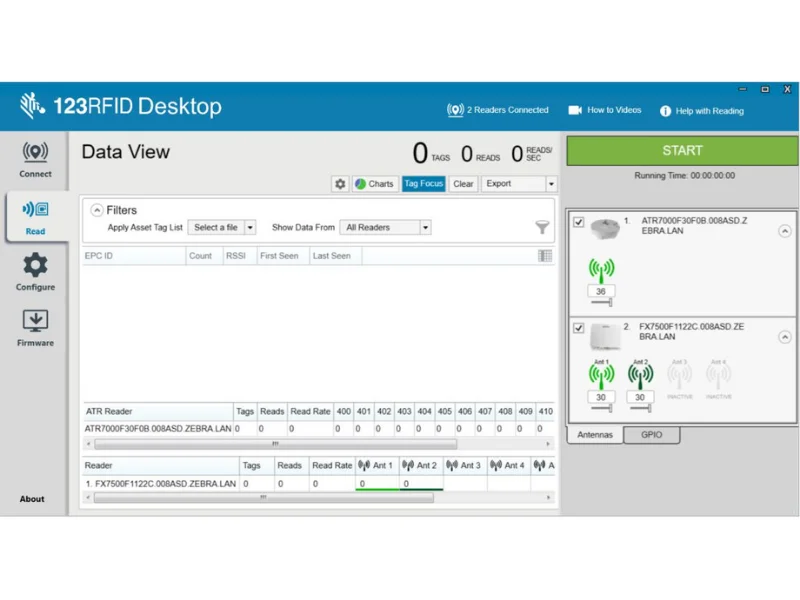Open the column chooser grid icon
Viewport: 800px width, 600px height.
pos(545,256)
